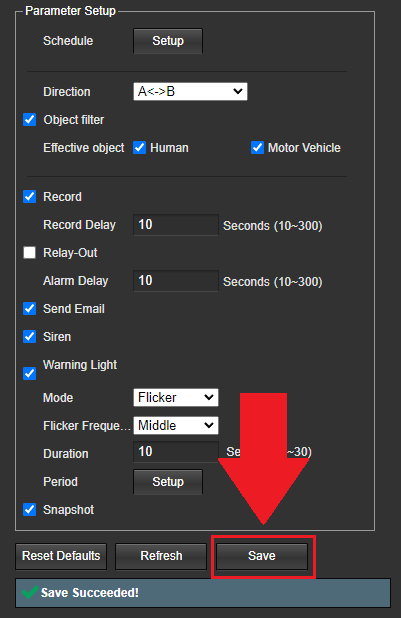
Task: Turn off the Siren checkbox
Action: tap(30, 337)
